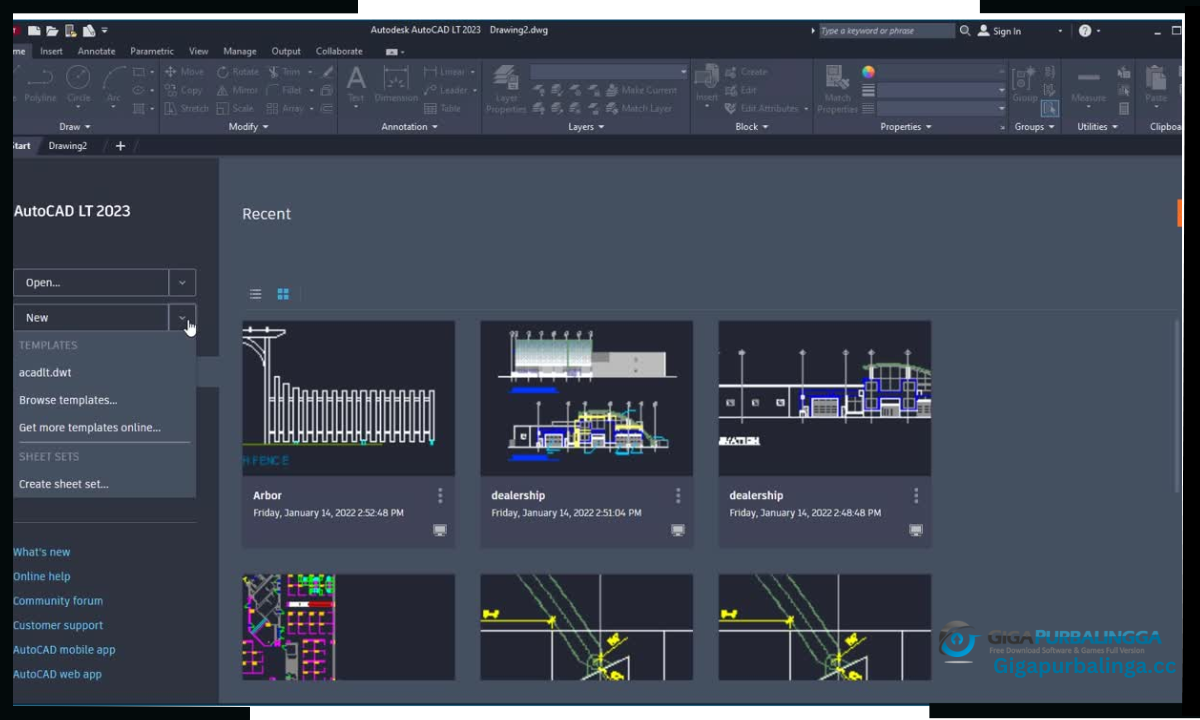Switch to the Manage ribbon tab
Image resolution: width=1200 pixels, height=720 pixels.
point(240,51)
